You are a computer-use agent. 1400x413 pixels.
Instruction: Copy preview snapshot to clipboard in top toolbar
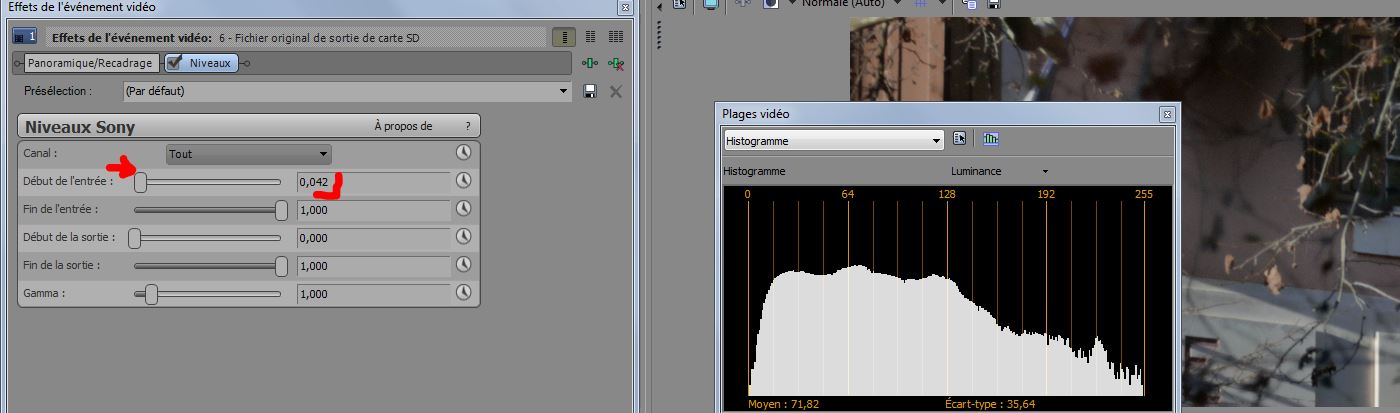(x=969, y=4)
